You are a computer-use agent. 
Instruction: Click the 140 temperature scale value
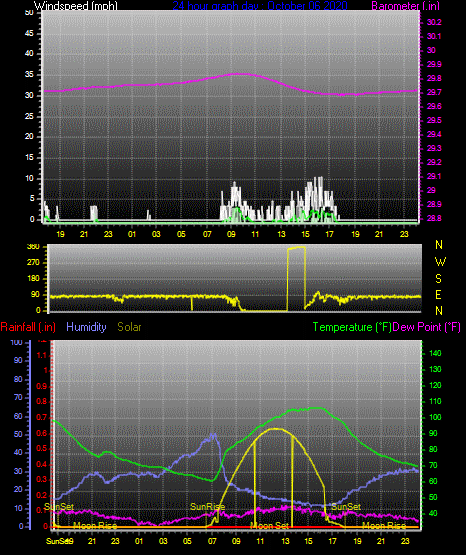coord(435,353)
